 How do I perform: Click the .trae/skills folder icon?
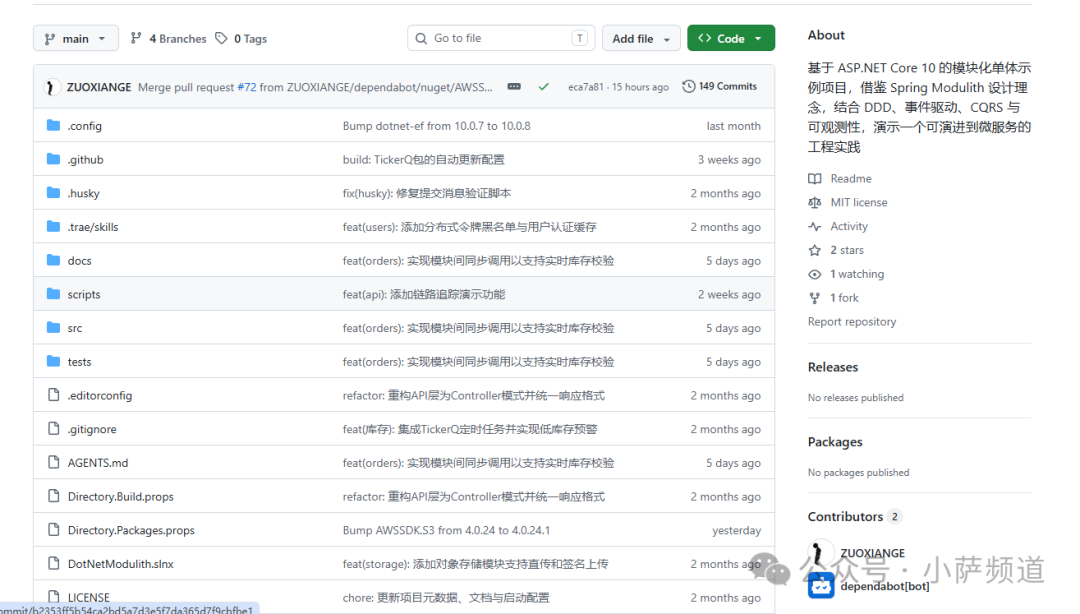53,227
